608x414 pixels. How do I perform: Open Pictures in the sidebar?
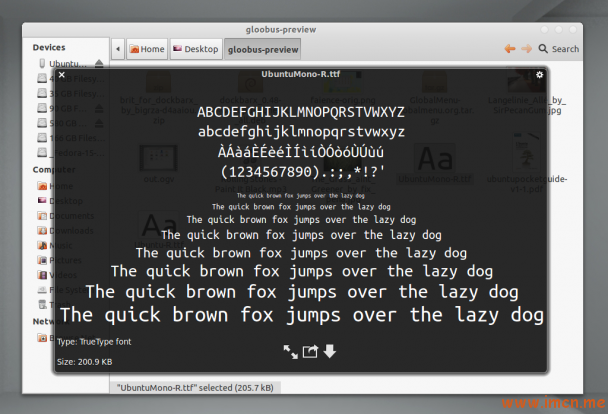[59, 260]
